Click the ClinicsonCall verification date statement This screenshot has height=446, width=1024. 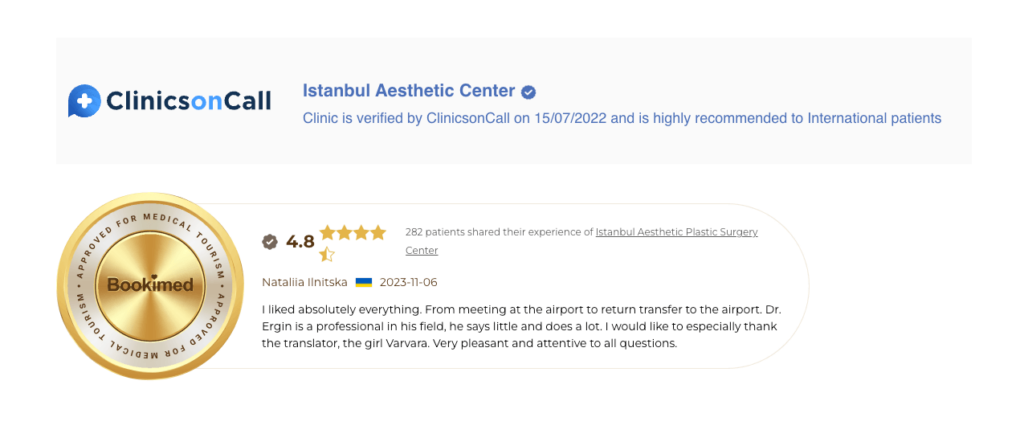point(621,118)
